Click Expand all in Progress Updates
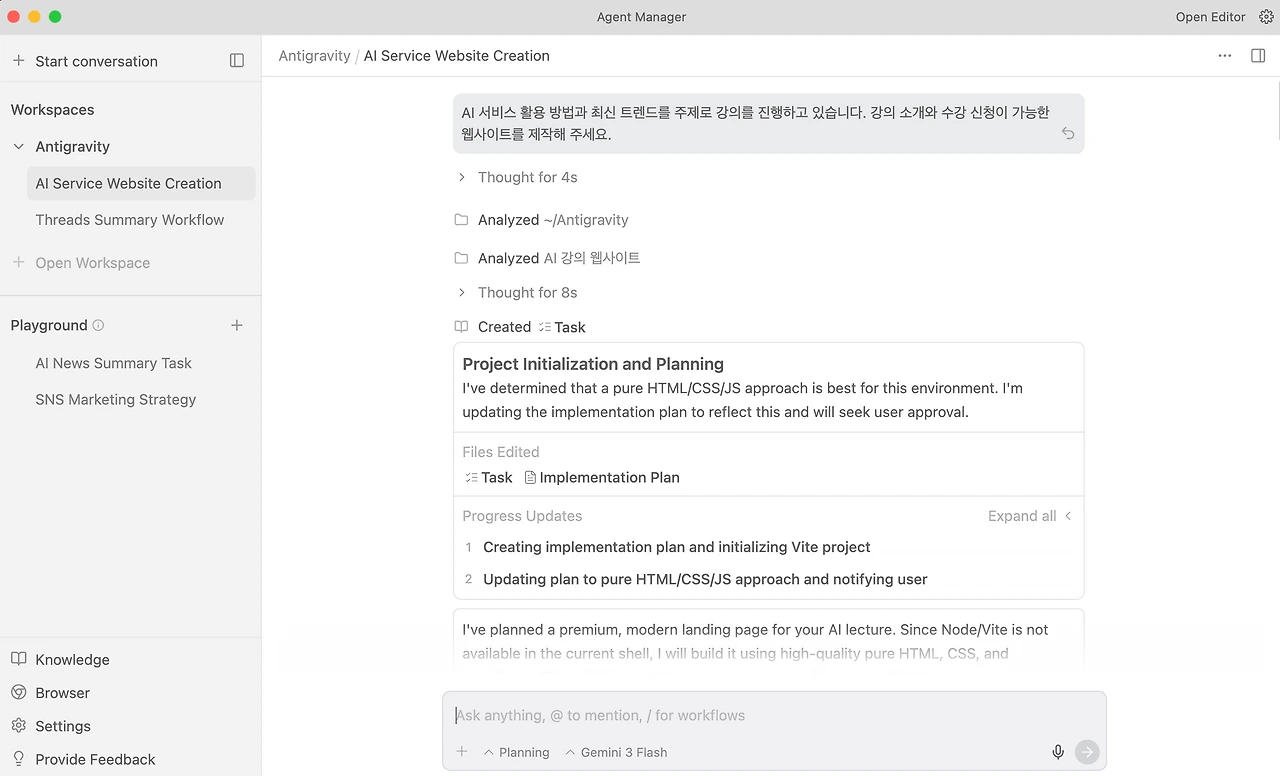Screen dimensions: 1280x776 [1022, 516]
